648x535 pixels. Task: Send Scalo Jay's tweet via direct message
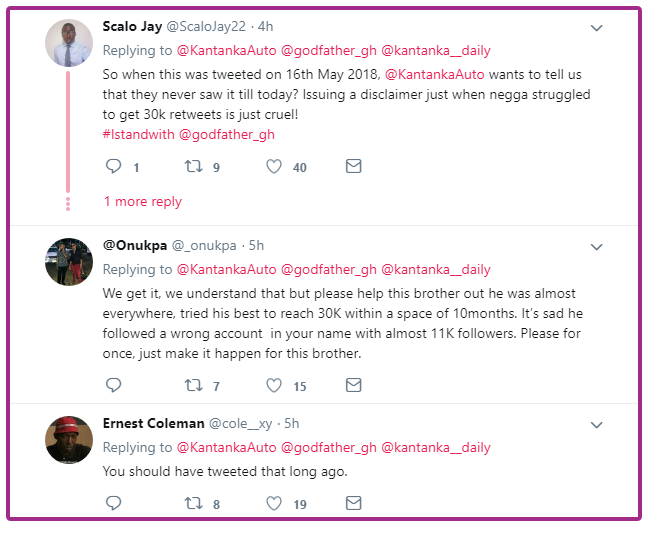pos(353,167)
